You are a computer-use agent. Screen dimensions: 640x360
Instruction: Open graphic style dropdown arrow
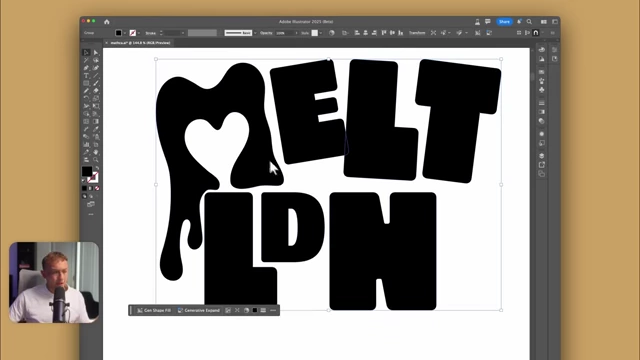[x=321, y=33]
